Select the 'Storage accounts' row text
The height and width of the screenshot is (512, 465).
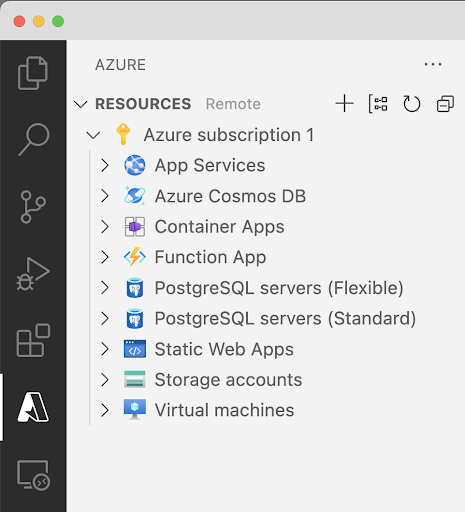click(229, 380)
